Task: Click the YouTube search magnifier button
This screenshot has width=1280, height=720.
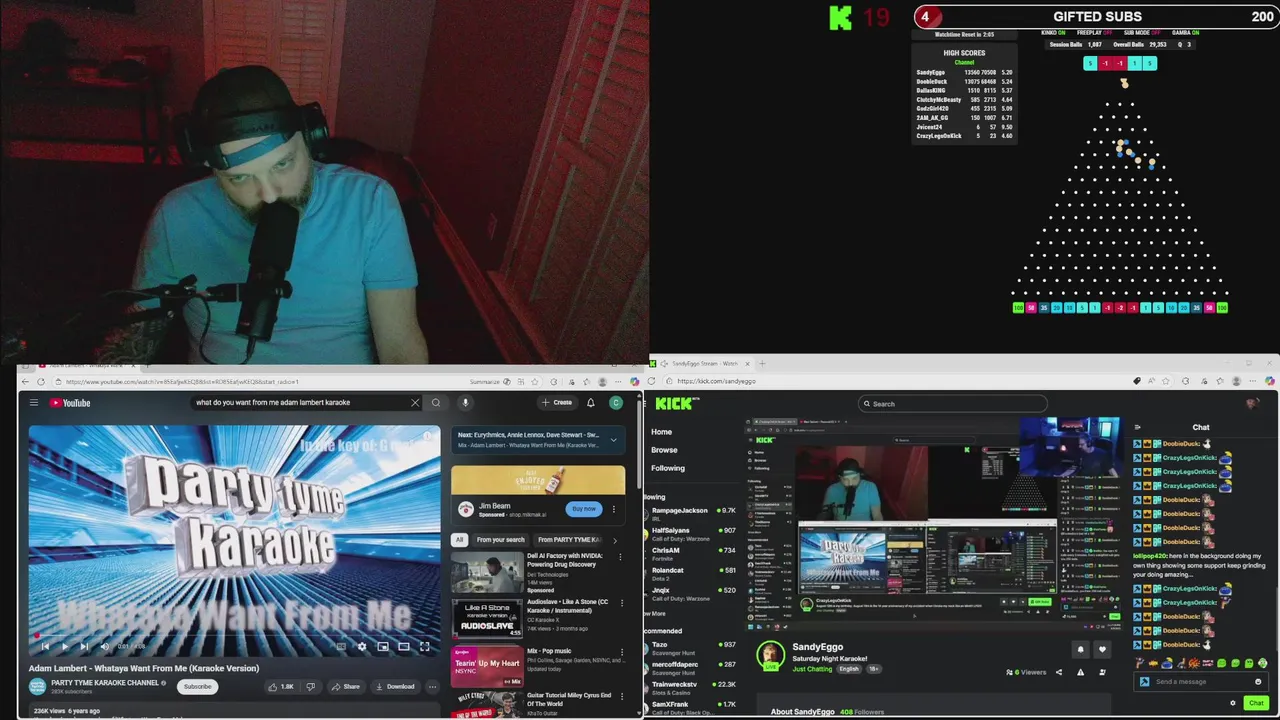Action: [436, 403]
